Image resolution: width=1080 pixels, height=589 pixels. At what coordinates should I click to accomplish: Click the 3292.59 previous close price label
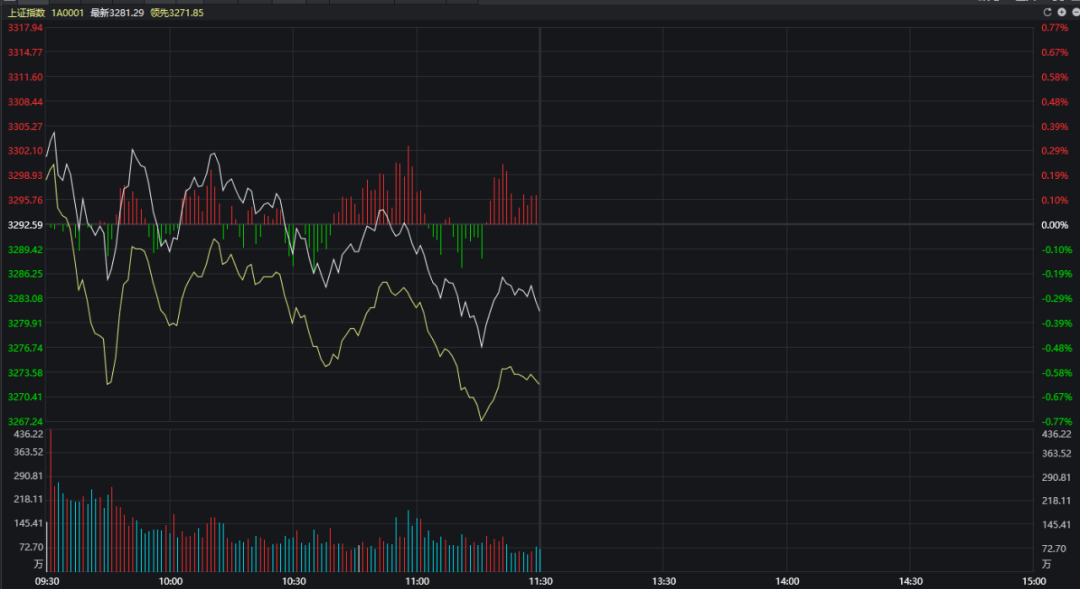coord(25,225)
